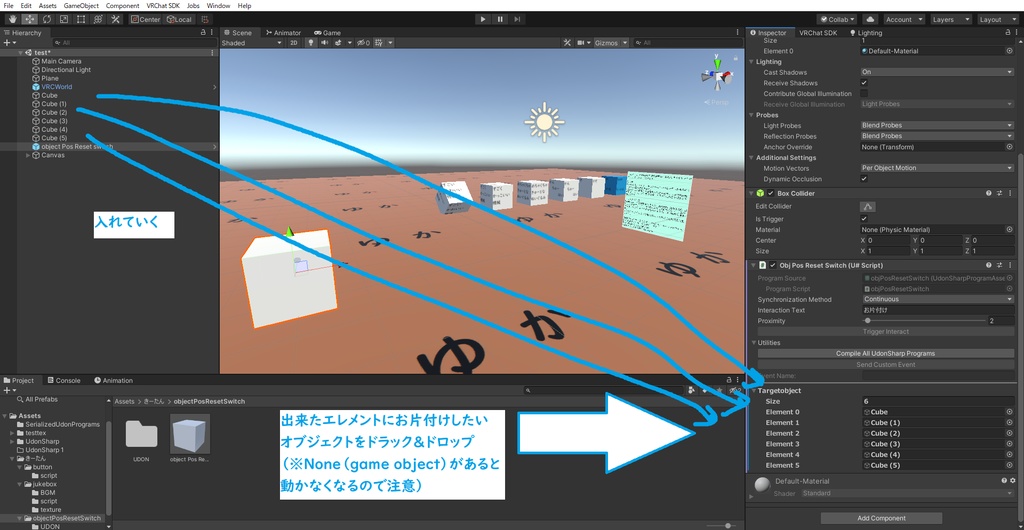The image size is (1024, 530).
Task: Pick object for Element 0 Cube field
Action: (x=1010, y=412)
